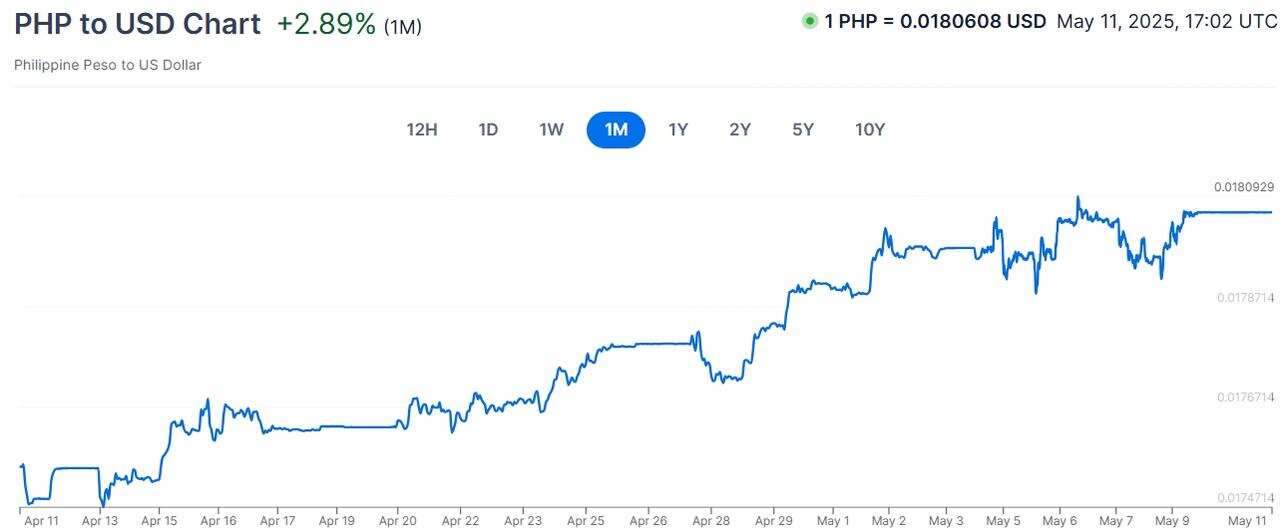Switch to the 2Y range
Screen dimensions: 1280x531
740,129
